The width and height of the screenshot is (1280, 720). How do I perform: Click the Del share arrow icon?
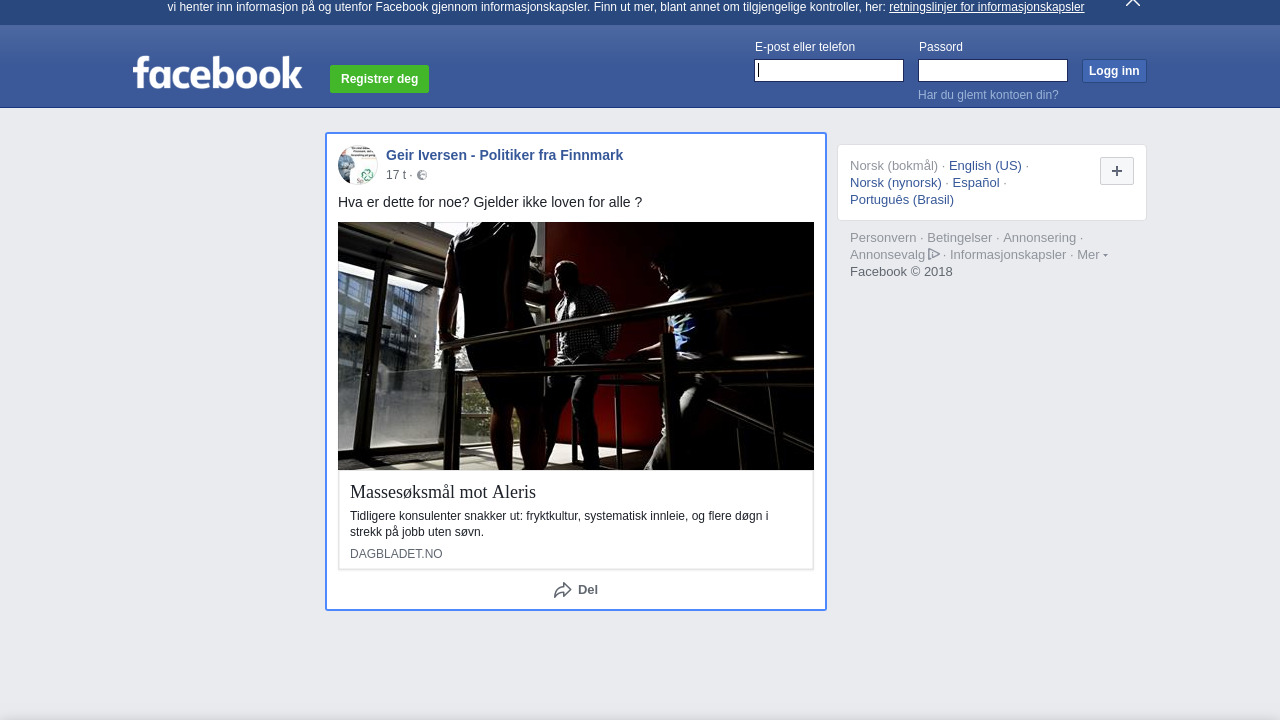[563, 590]
